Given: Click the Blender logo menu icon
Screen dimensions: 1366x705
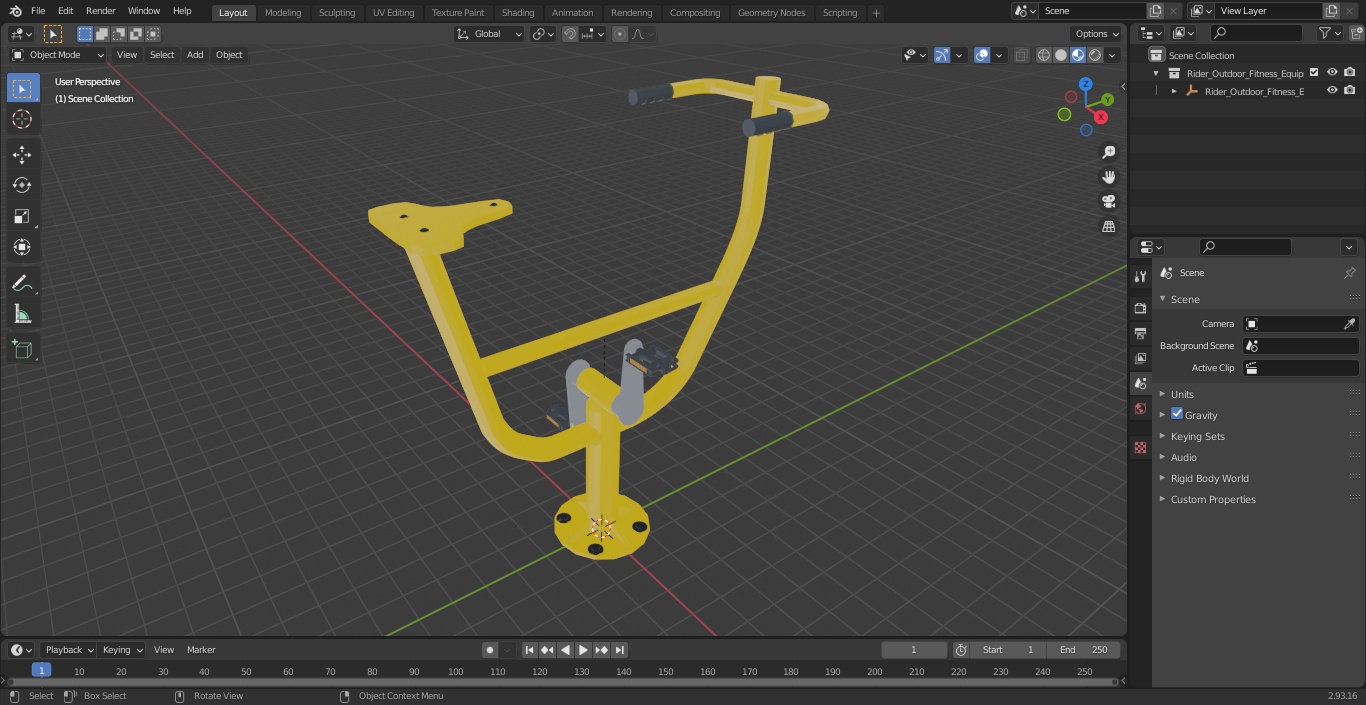Looking at the screenshot, I should point(16,11).
